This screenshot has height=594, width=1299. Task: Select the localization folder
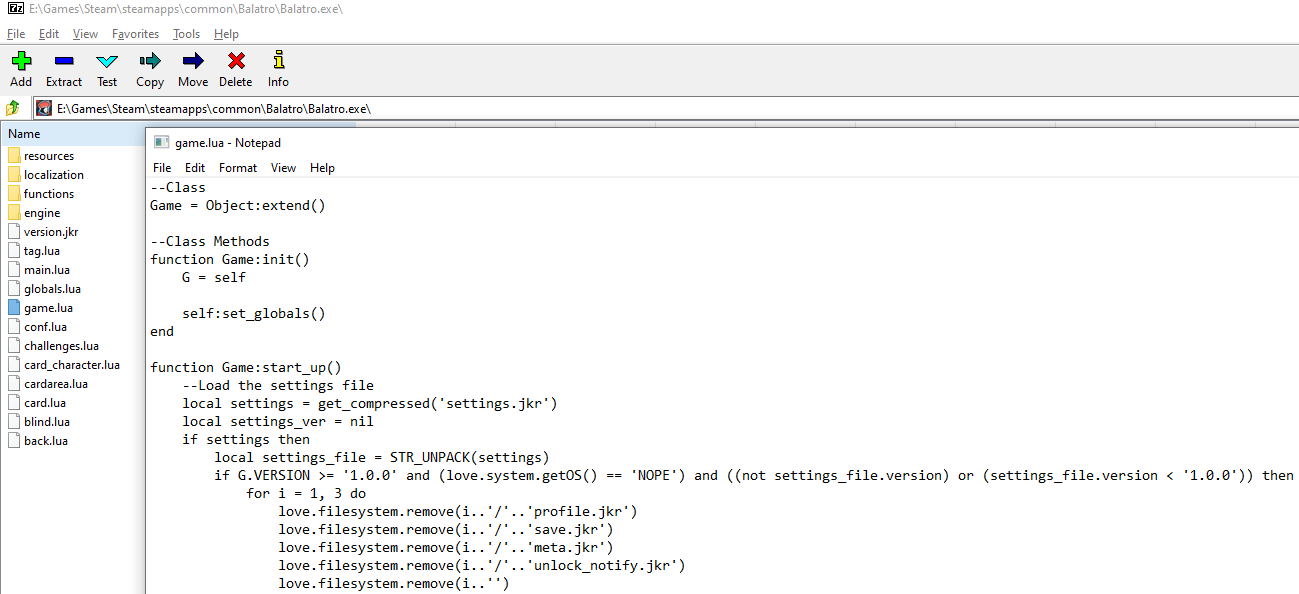(x=54, y=175)
